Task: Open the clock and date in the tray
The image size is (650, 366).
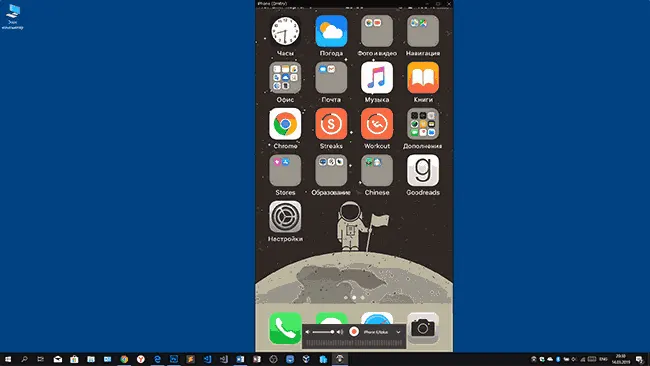Action: point(621,359)
